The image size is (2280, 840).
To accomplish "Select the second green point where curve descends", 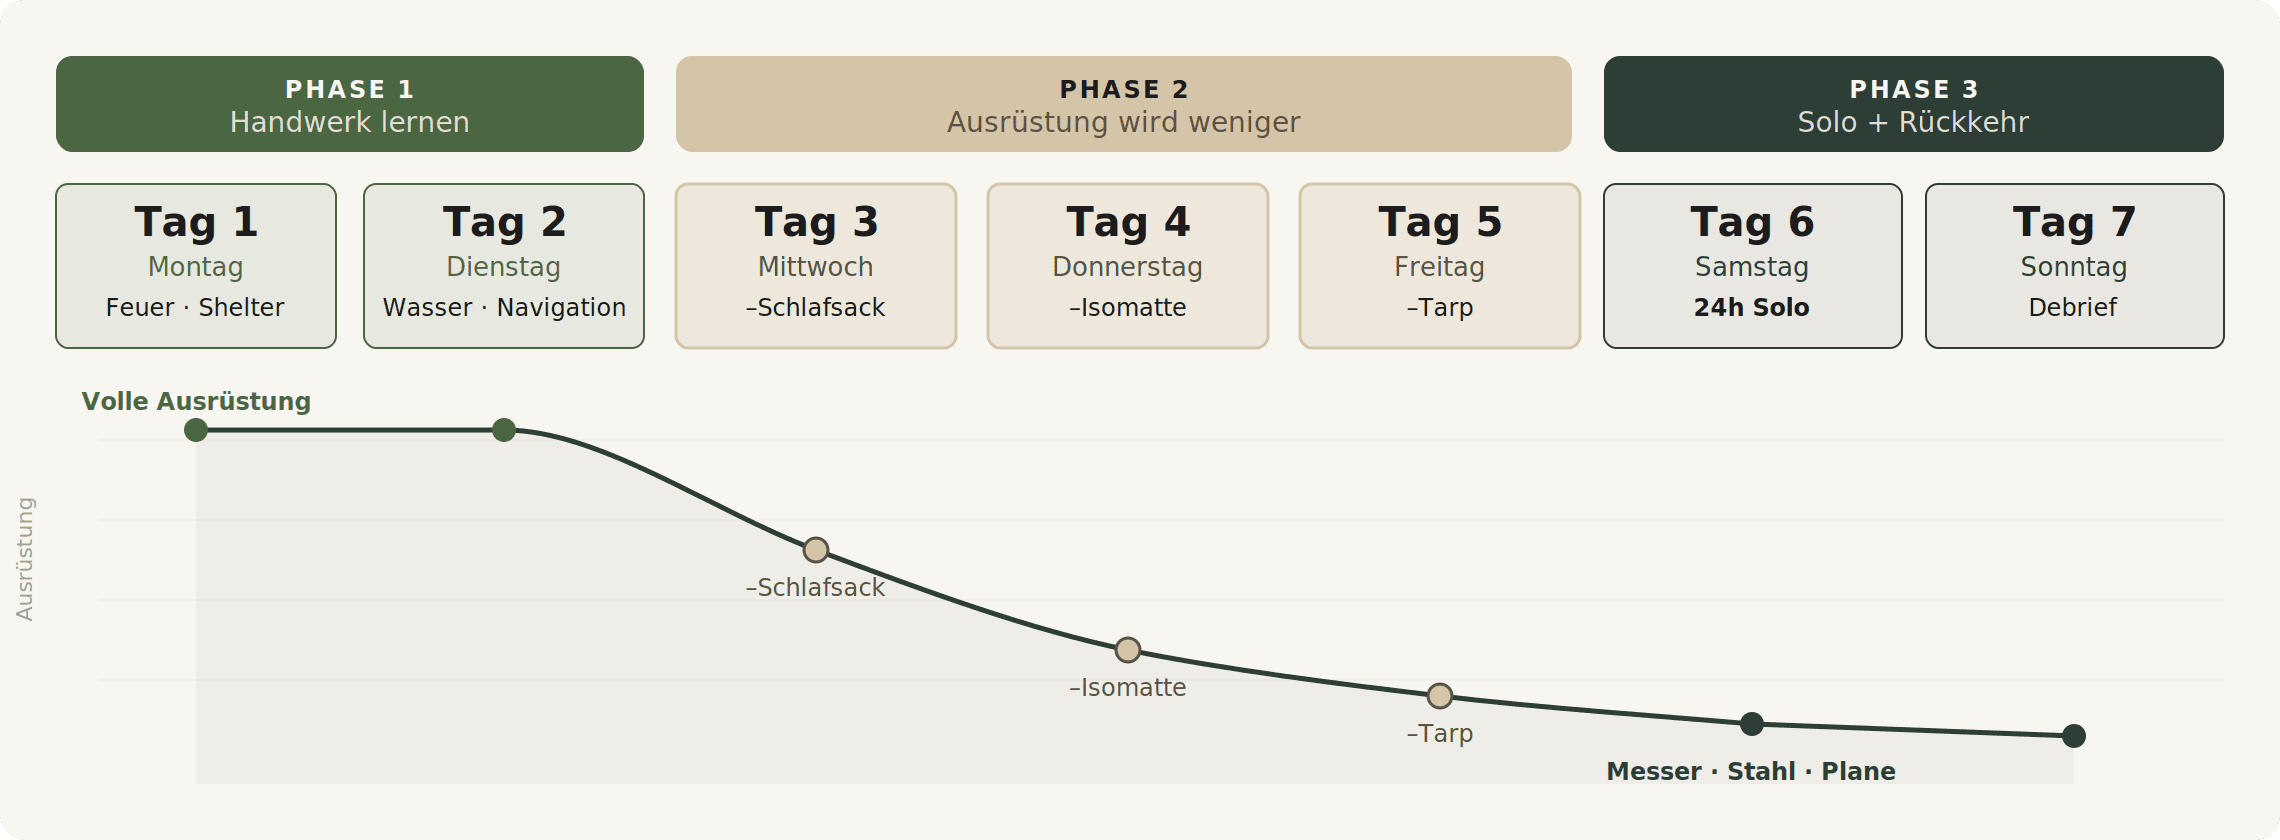I will [504, 430].
